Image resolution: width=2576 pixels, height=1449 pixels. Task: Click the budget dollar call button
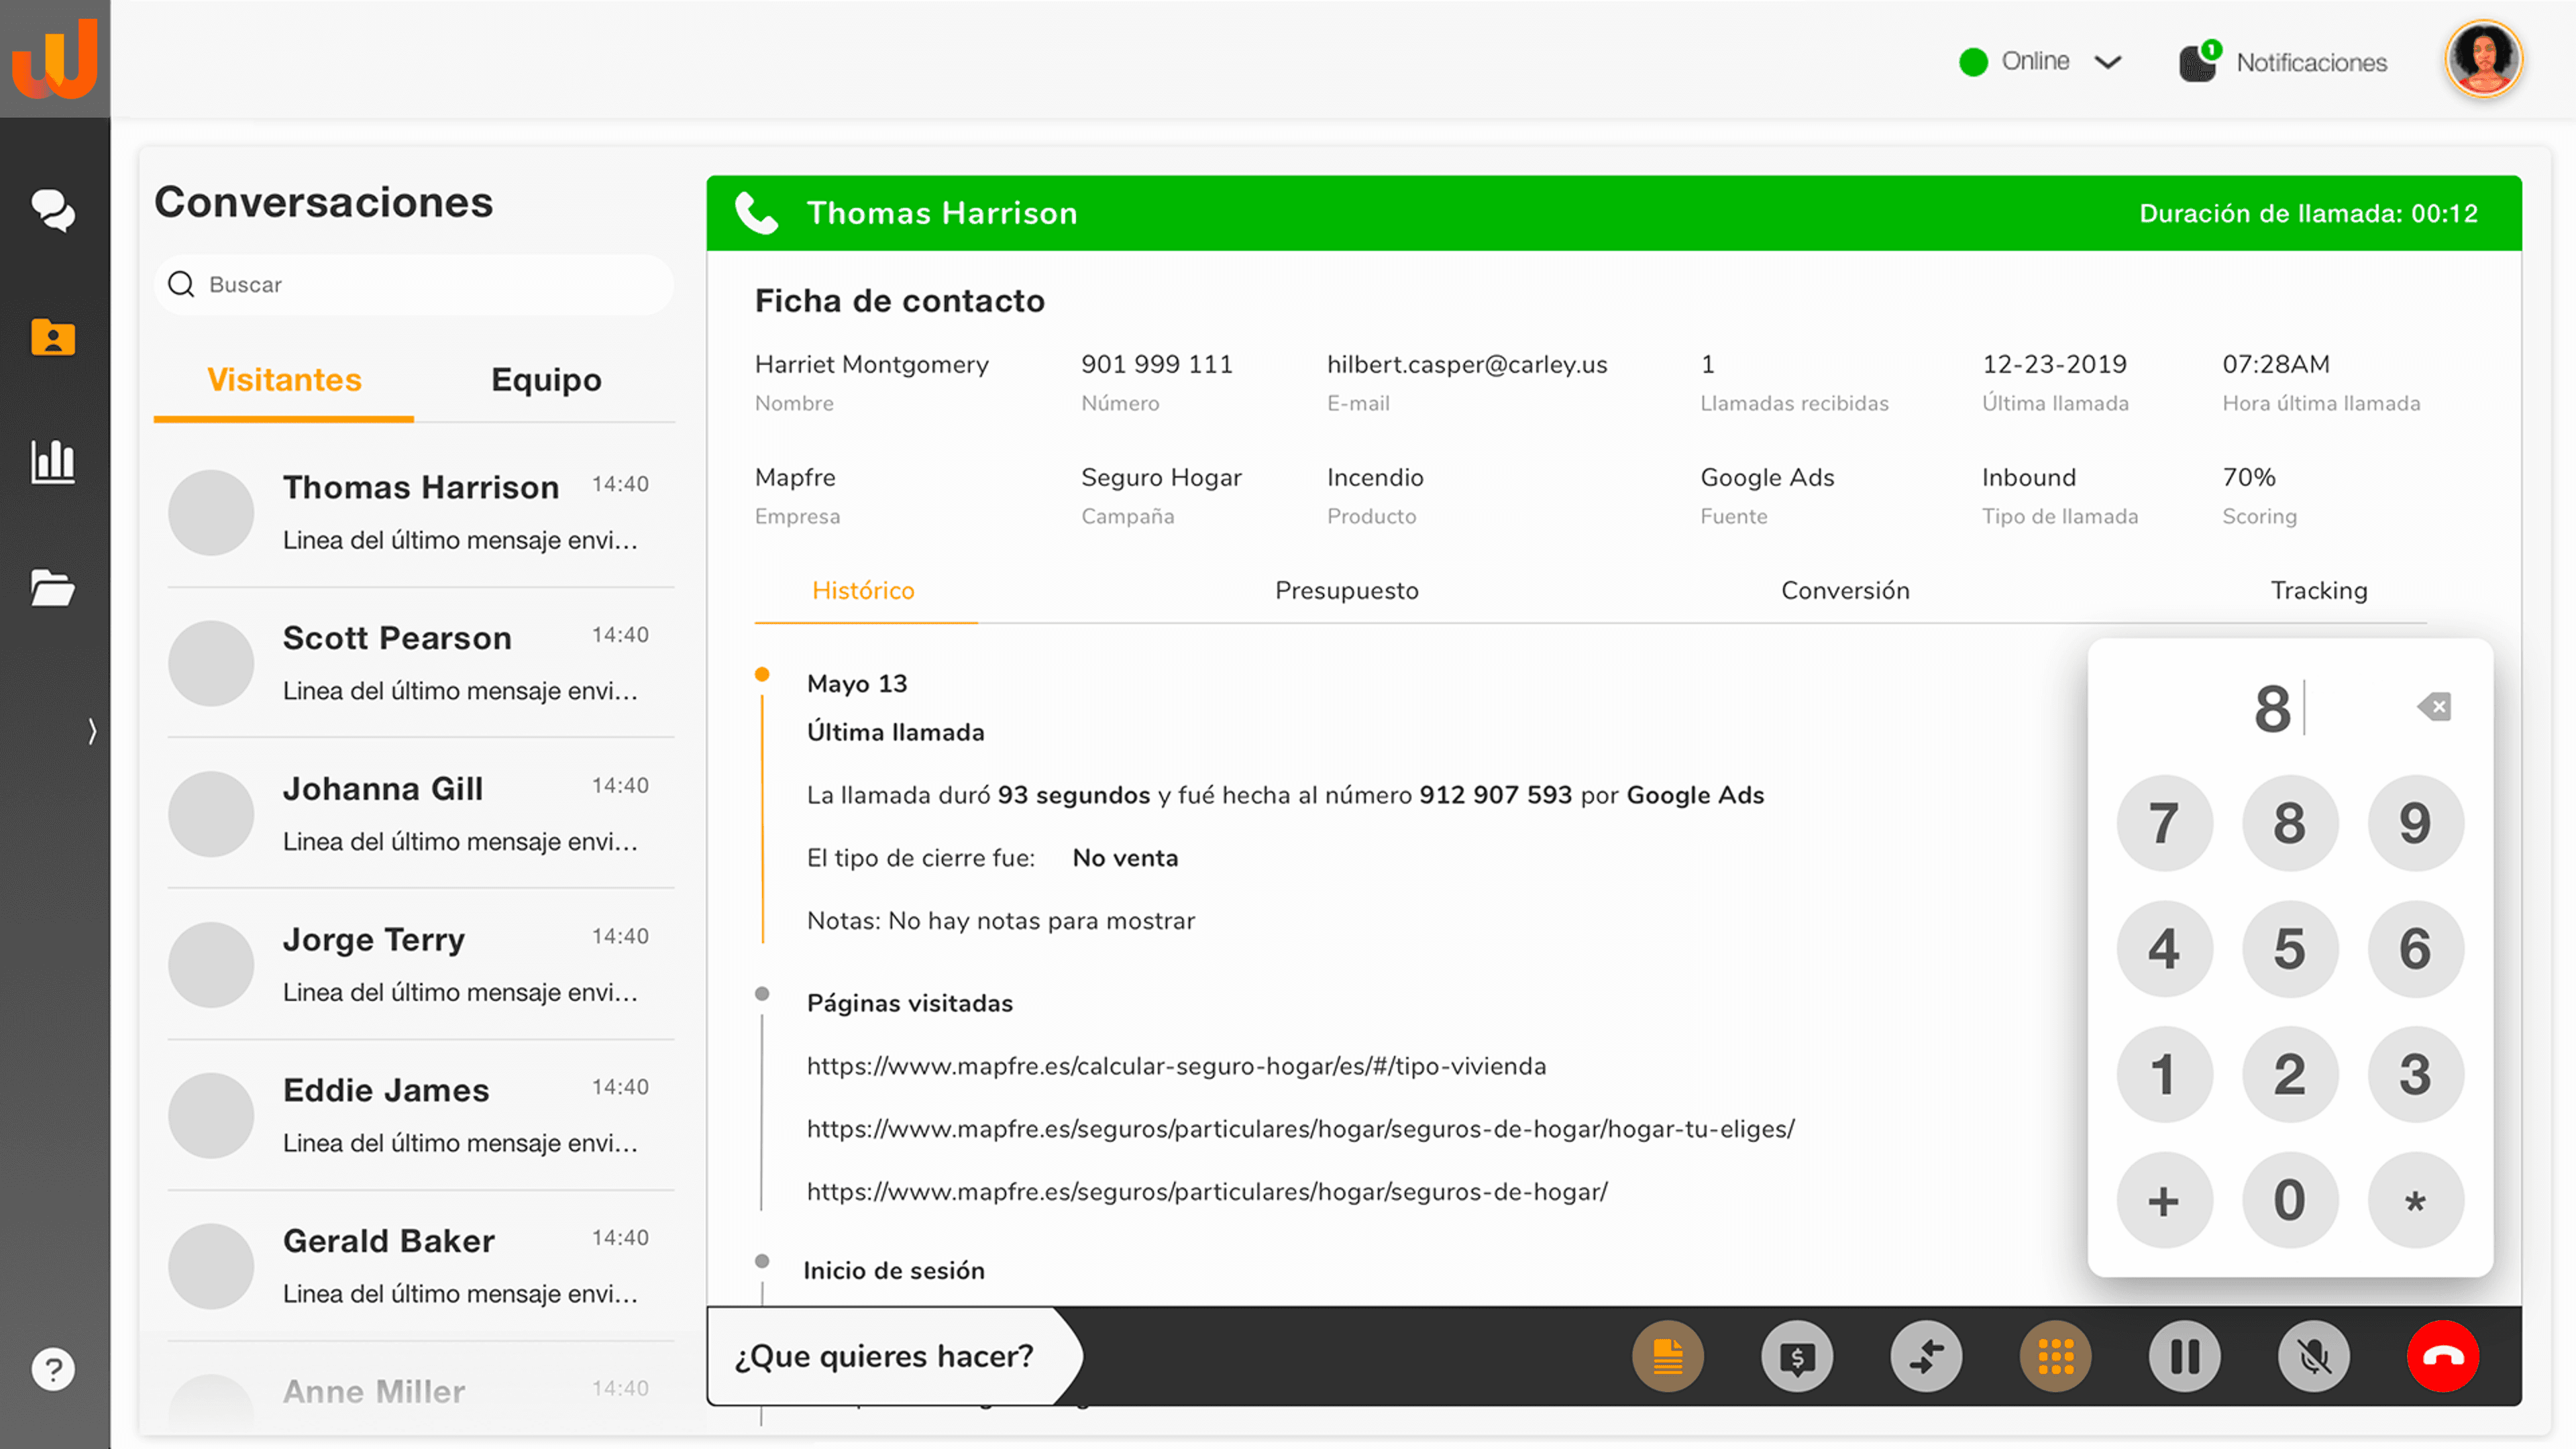pyautogui.click(x=1797, y=1357)
